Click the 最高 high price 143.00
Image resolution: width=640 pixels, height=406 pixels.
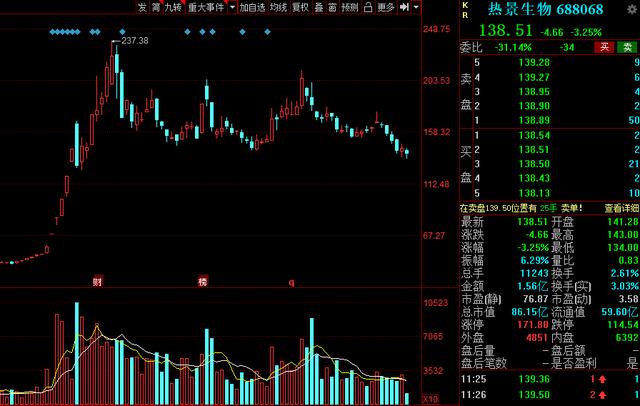(622, 235)
